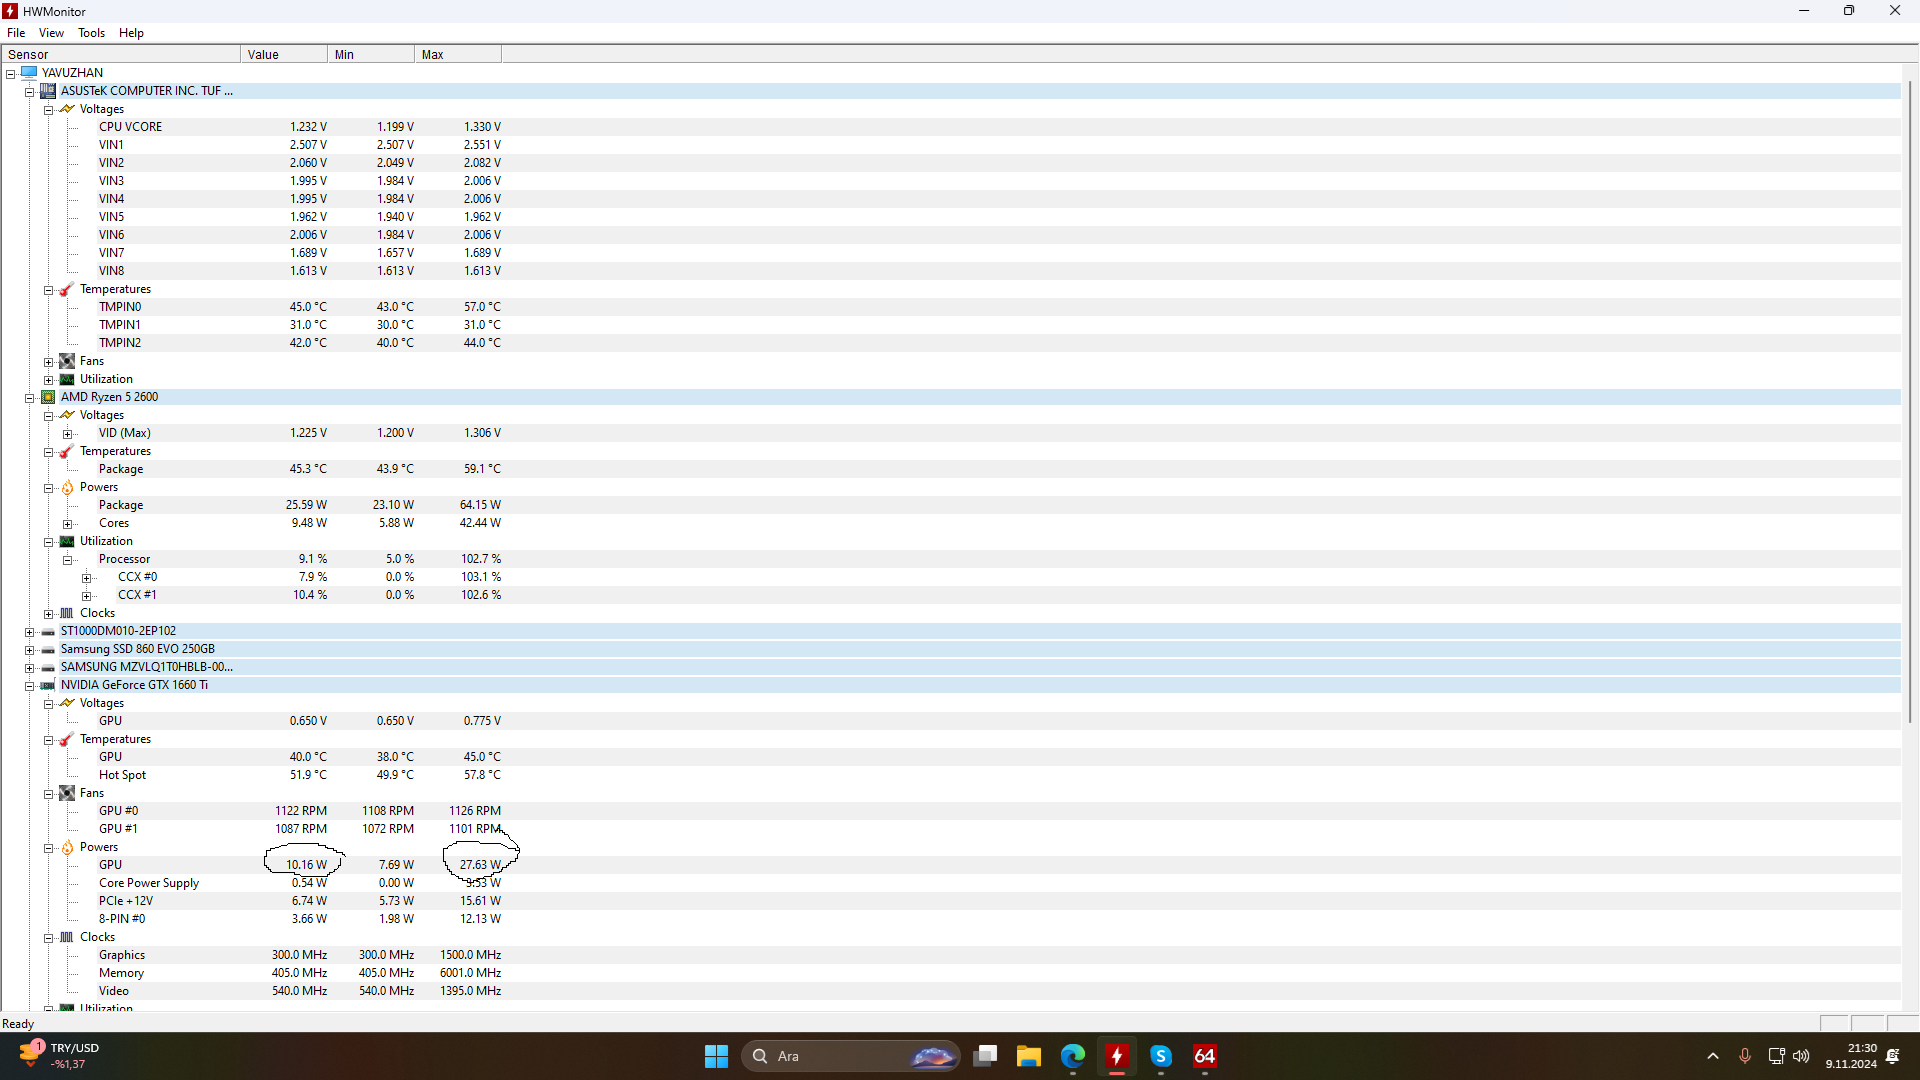The image size is (1920, 1080).
Task: Click the ASUSTeK motherboard icon
Action: 48,90
